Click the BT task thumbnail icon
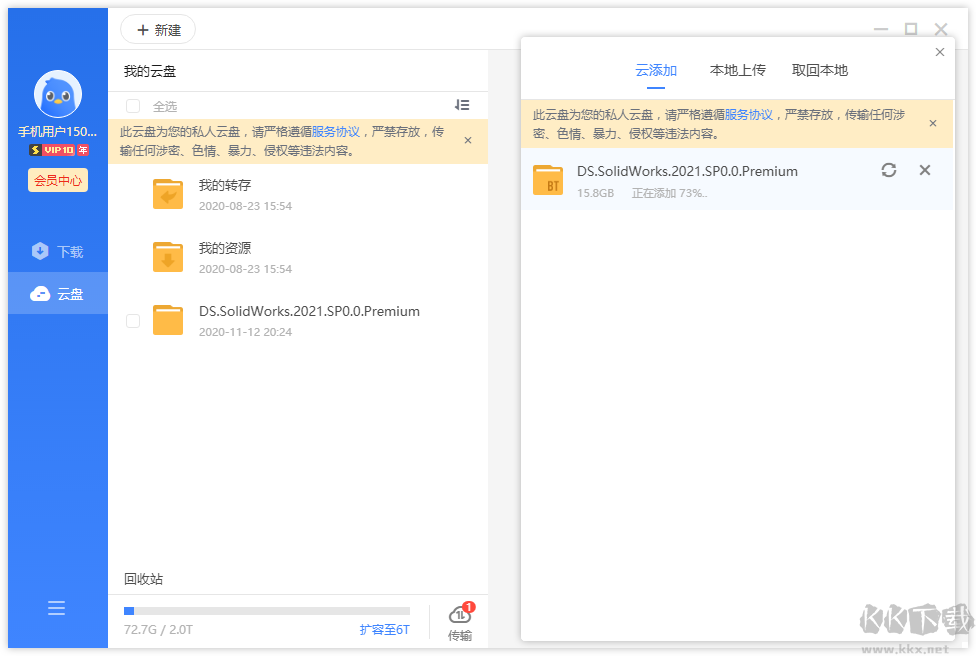Viewport: 976px width, 656px height. pyautogui.click(x=548, y=180)
